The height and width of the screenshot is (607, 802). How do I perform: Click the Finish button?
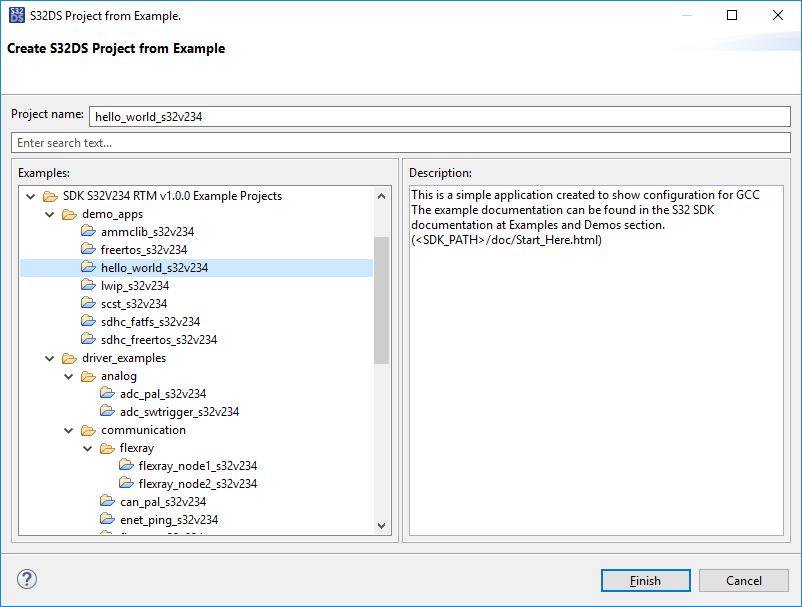coord(645,580)
